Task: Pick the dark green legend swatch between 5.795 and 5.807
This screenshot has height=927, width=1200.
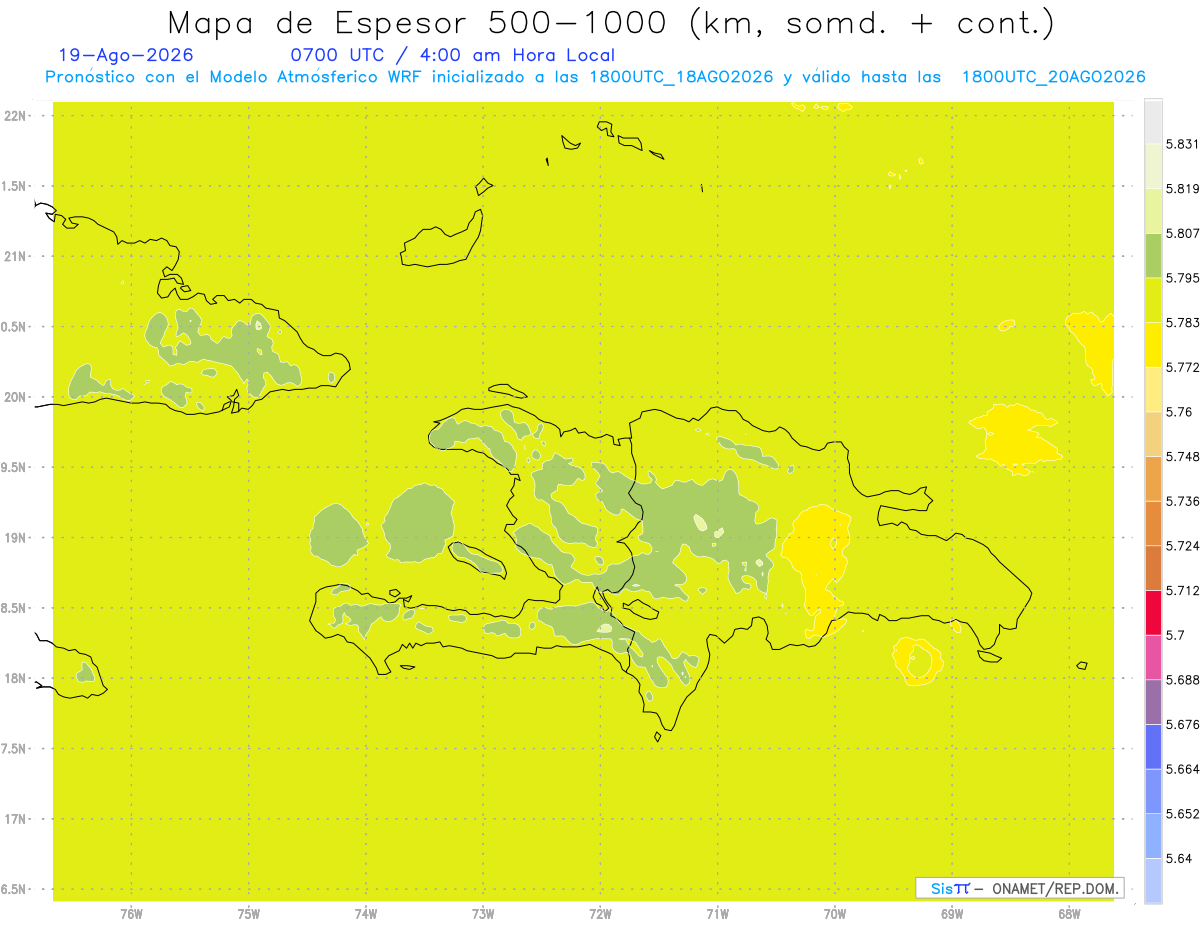Action: [1153, 255]
